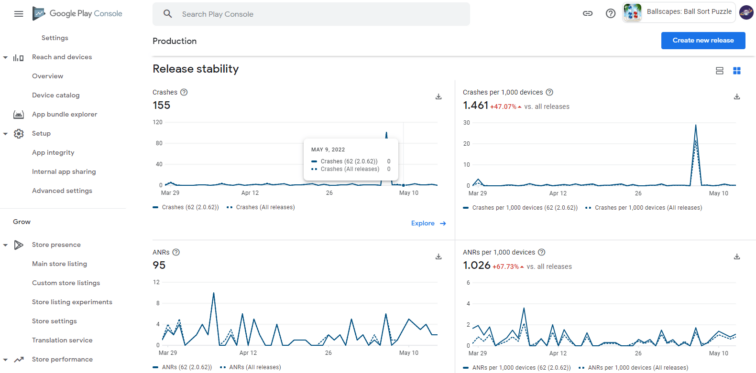
Task: Download ANRs per 1,000 devices data
Action: point(737,256)
